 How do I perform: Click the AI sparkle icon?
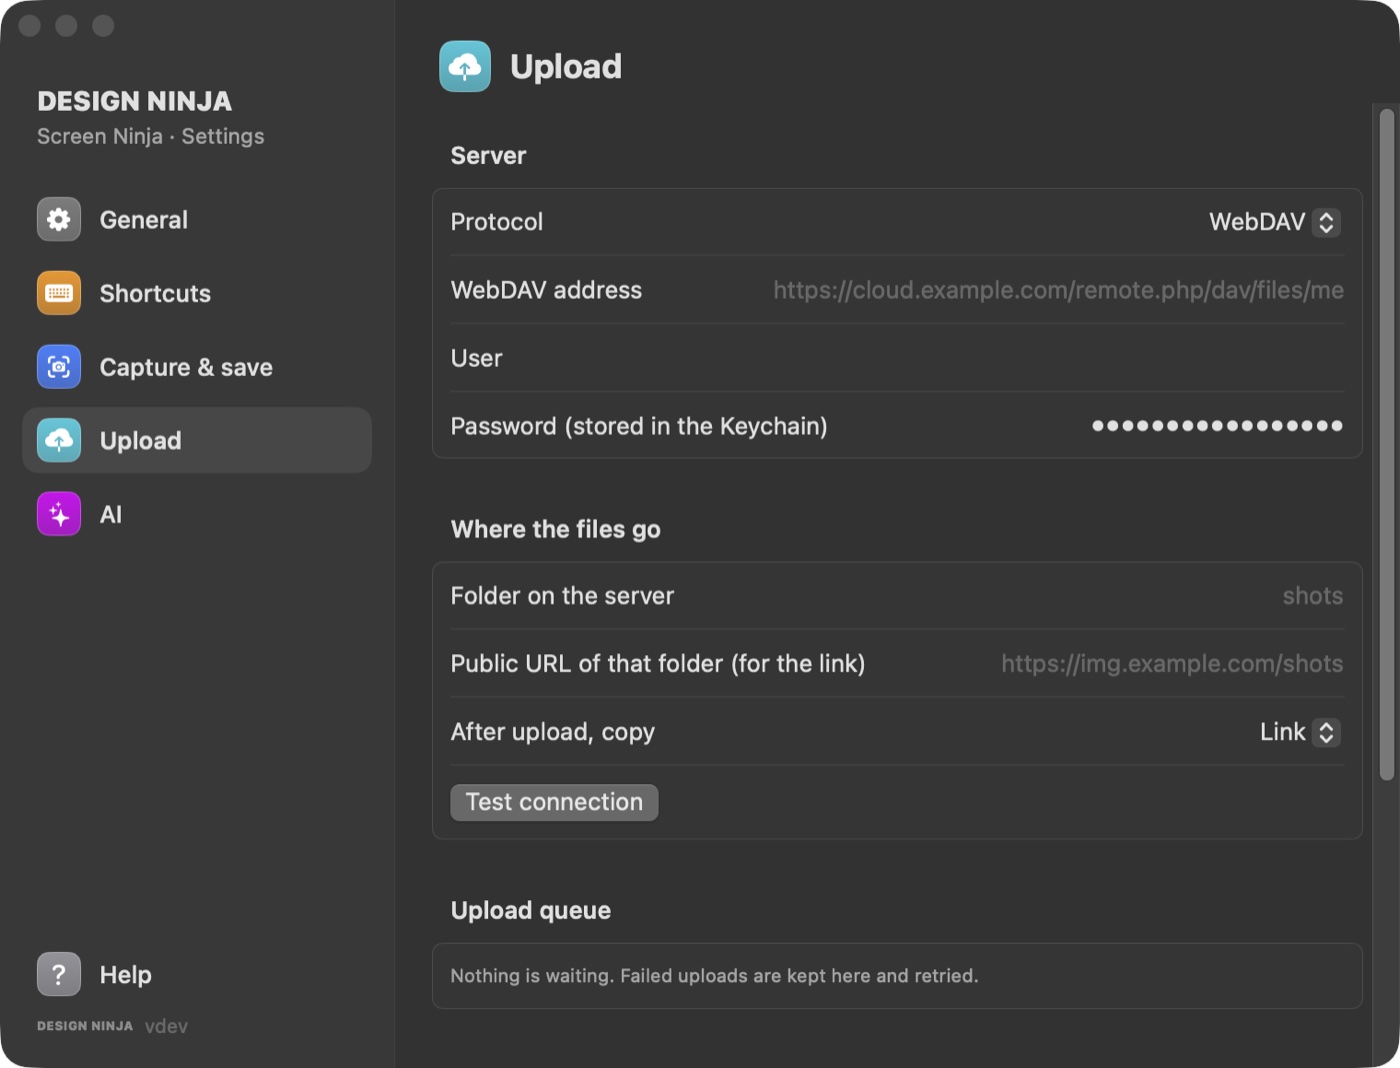click(59, 514)
